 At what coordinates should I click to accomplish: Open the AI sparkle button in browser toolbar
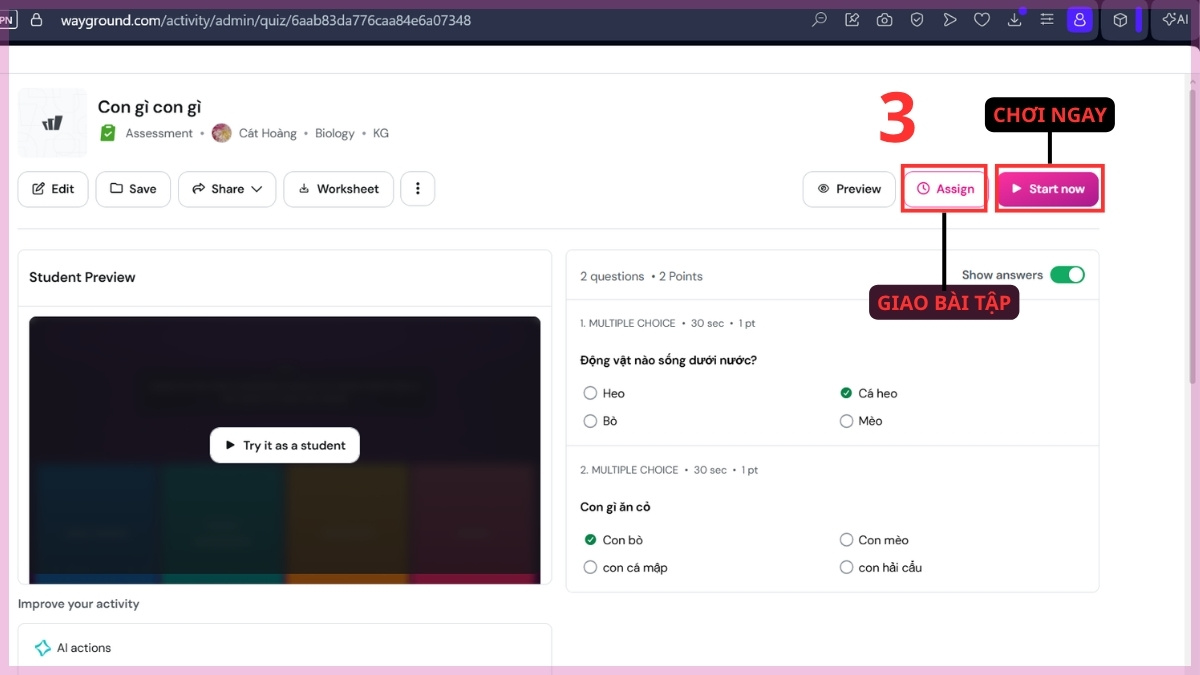tap(1175, 20)
